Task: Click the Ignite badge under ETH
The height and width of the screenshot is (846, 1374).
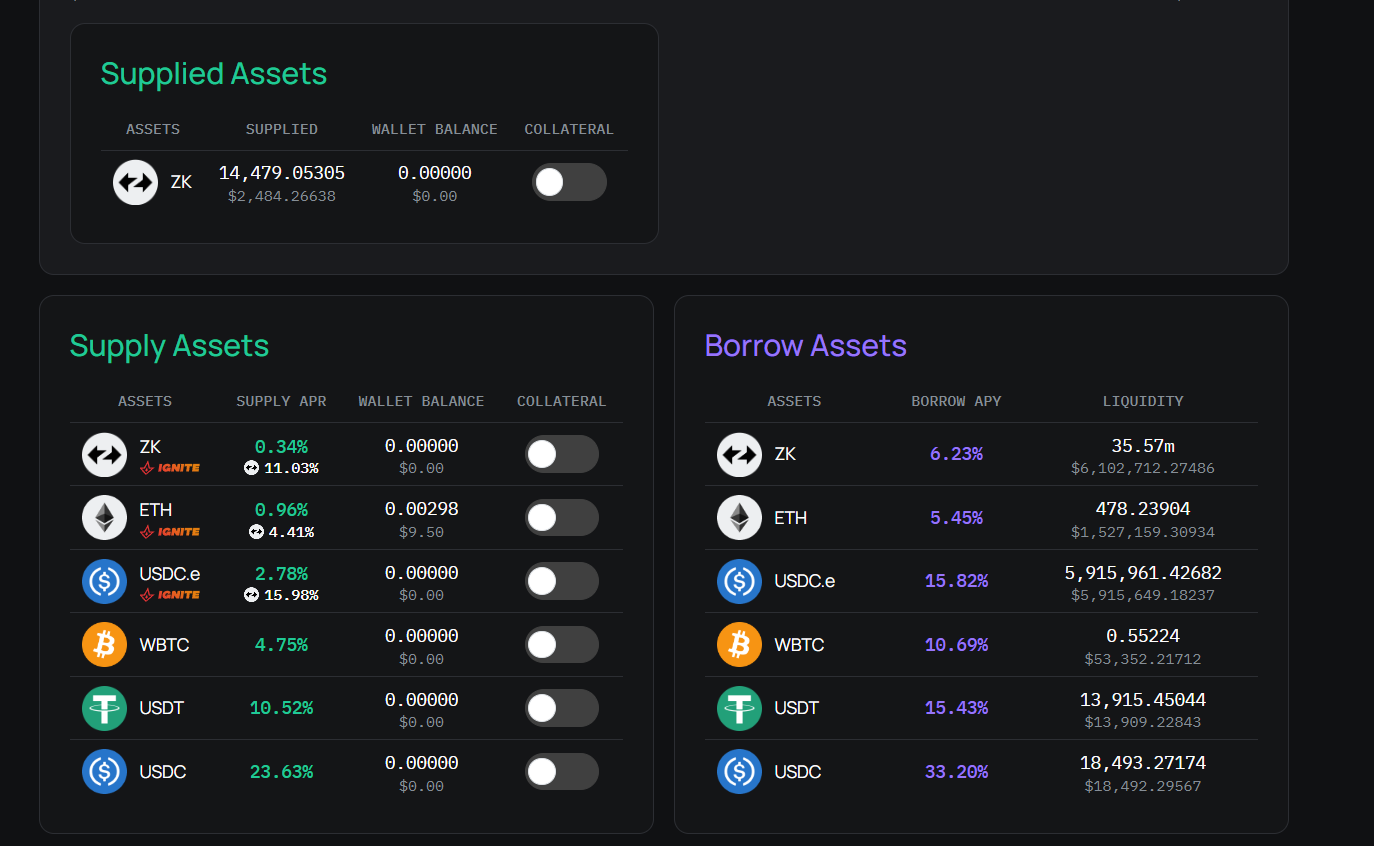Action: 170,532
